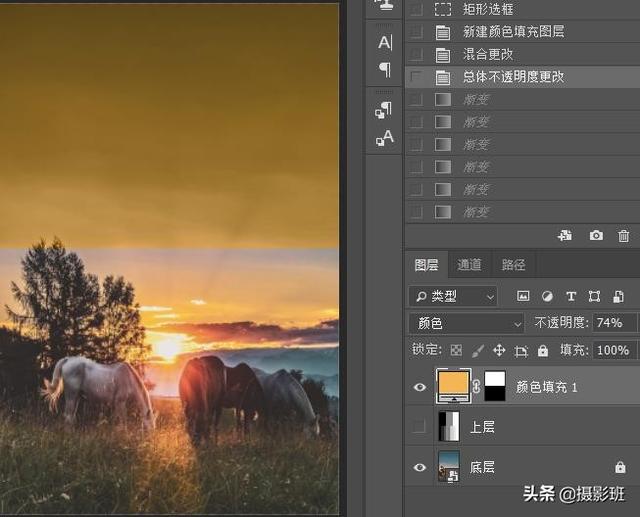The height and width of the screenshot is (517, 640).
Task: Switch to the 路径 tab
Action: pos(513,265)
